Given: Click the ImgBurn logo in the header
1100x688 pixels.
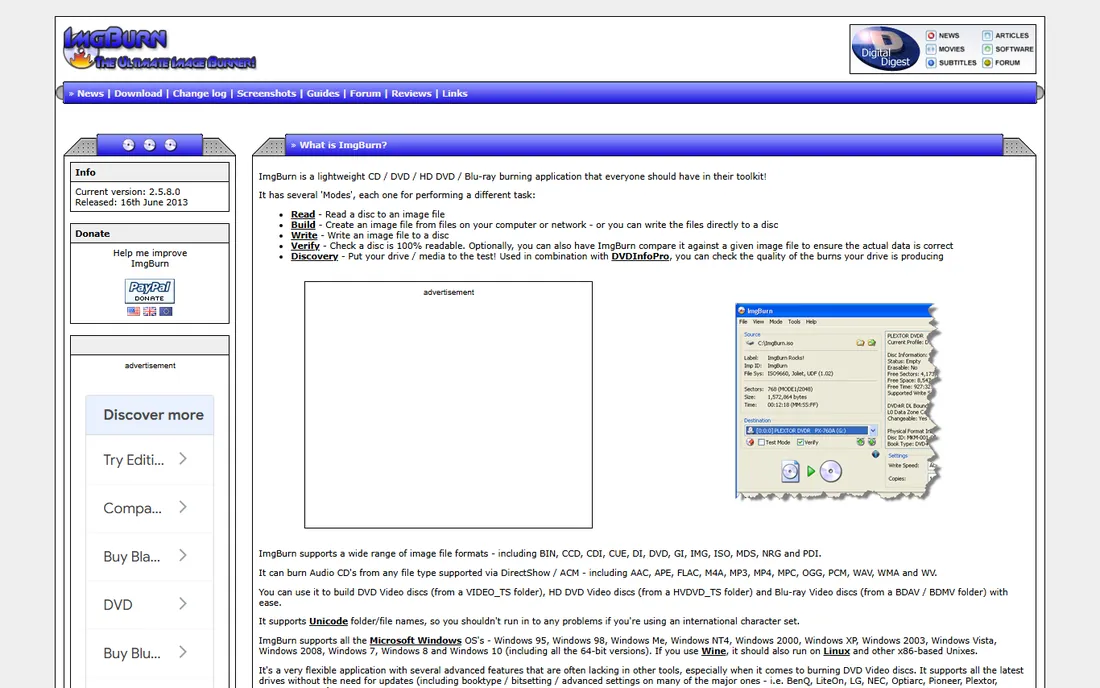Looking at the screenshot, I should point(159,48).
